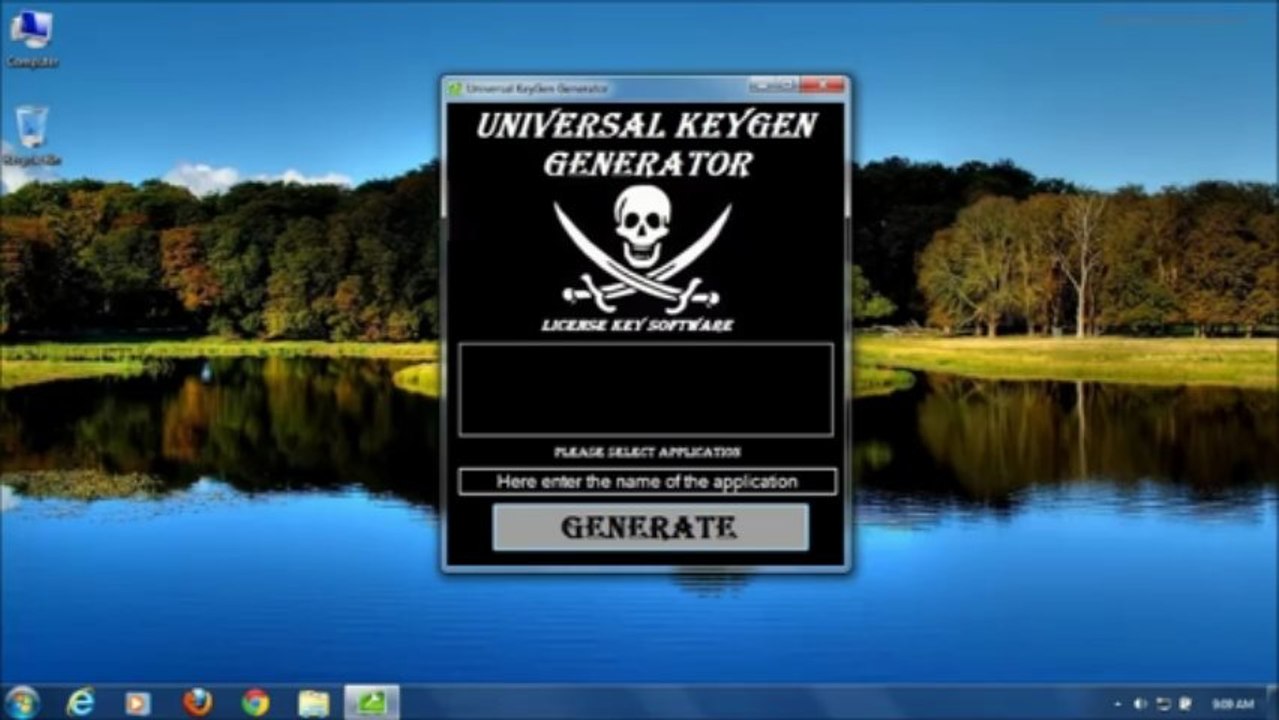Image resolution: width=1279 pixels, height=720 pixels.
Task: Click the GENERATE button
Action: click(650, 527)
